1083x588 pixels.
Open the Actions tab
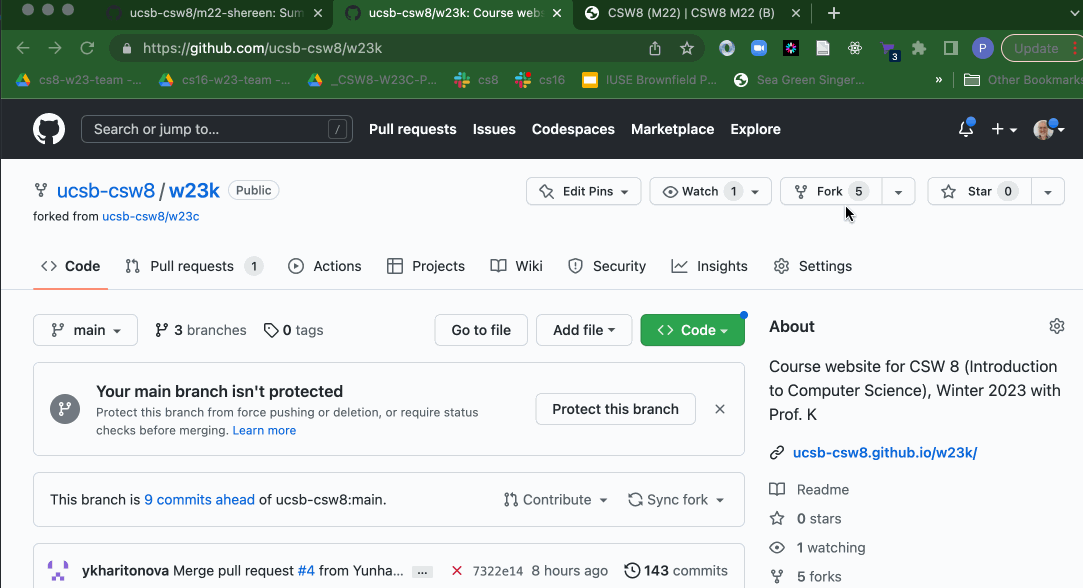pyautogui.click(x=325, y=266)
